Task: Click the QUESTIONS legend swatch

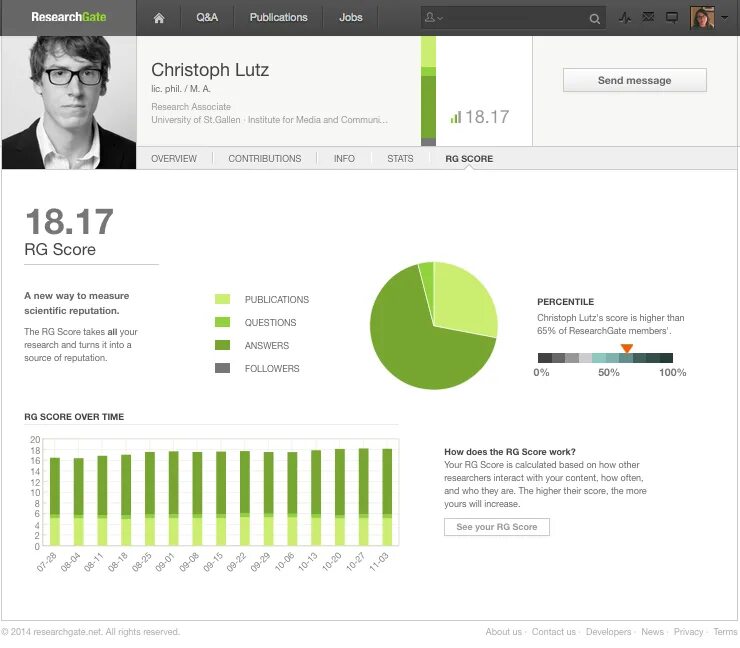Action: coord(222,322)
